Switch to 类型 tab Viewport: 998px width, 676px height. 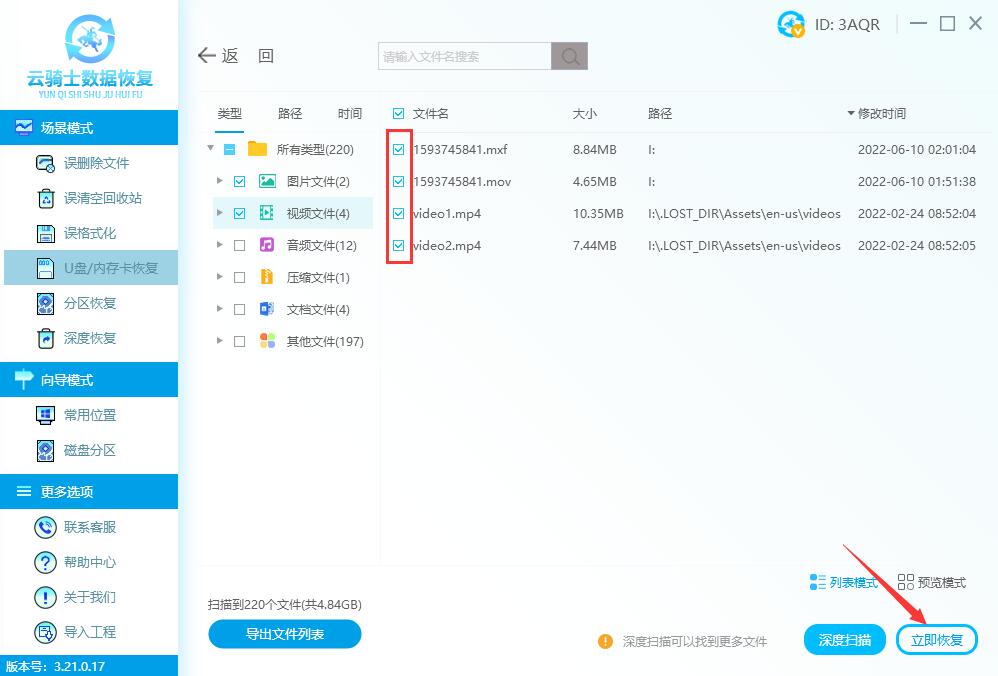pos(229,113)
